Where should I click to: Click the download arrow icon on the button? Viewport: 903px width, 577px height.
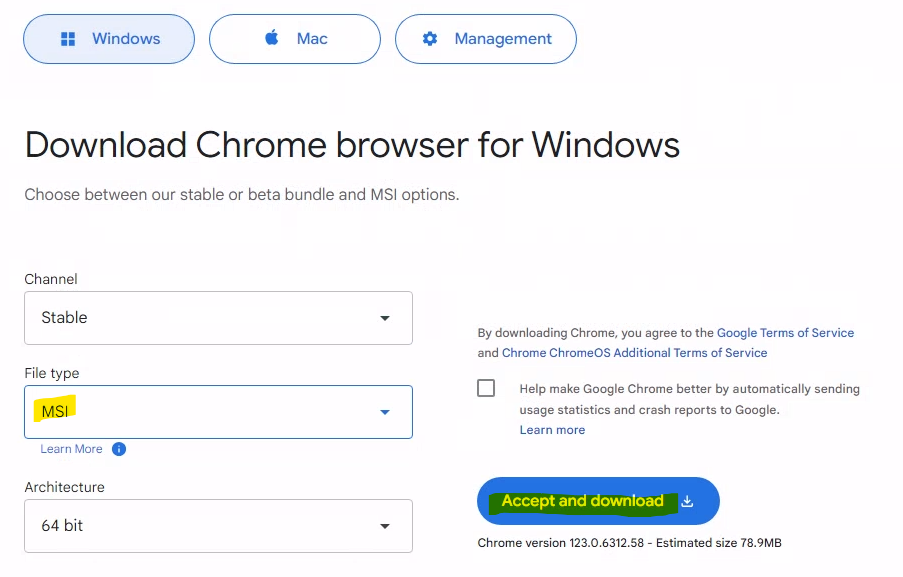[687, 501]
